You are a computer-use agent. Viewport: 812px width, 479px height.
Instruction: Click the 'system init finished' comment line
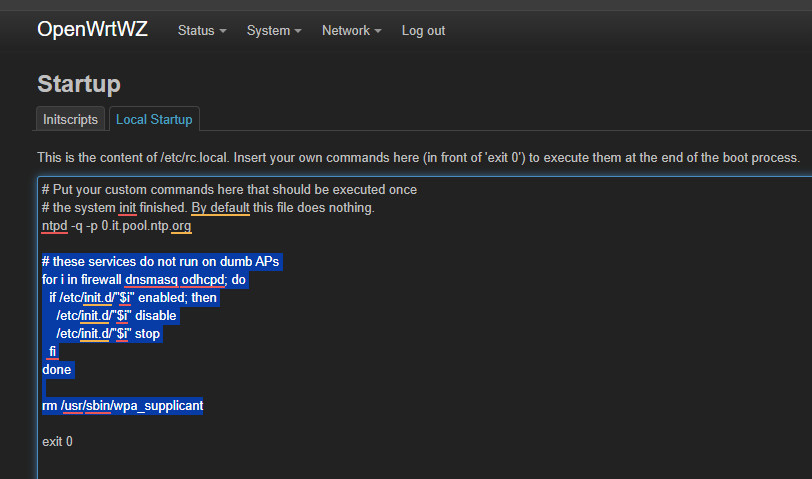pyautogui.click(x=208, y=208)
